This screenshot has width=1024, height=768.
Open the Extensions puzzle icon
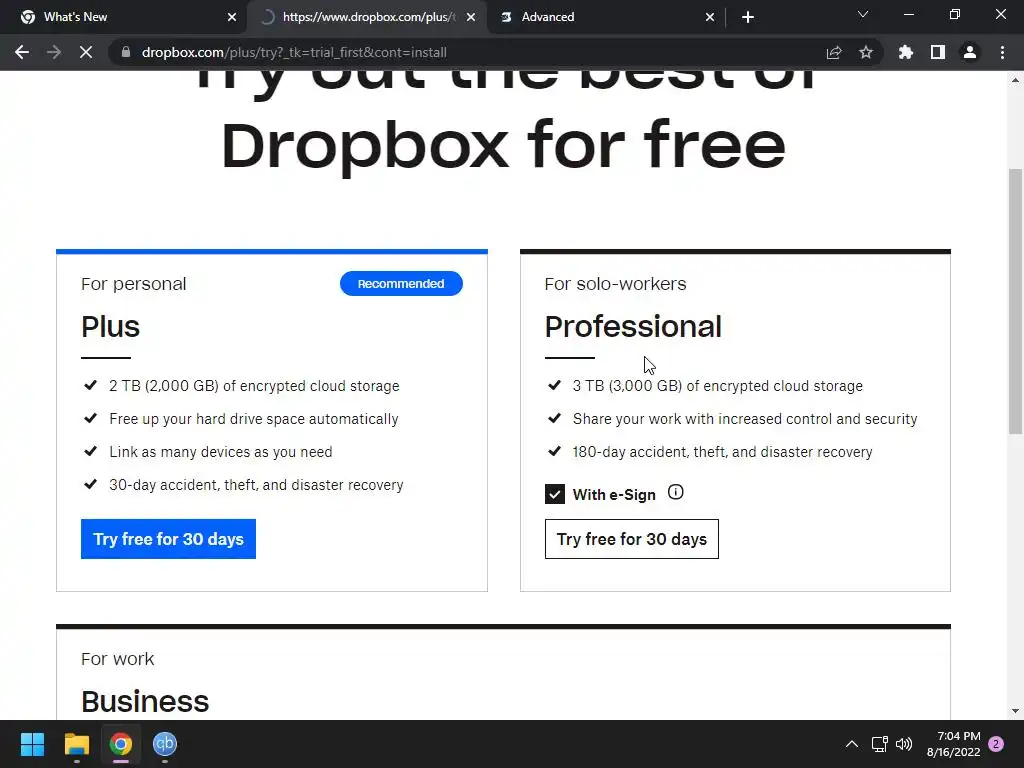(x=906, y=52)
